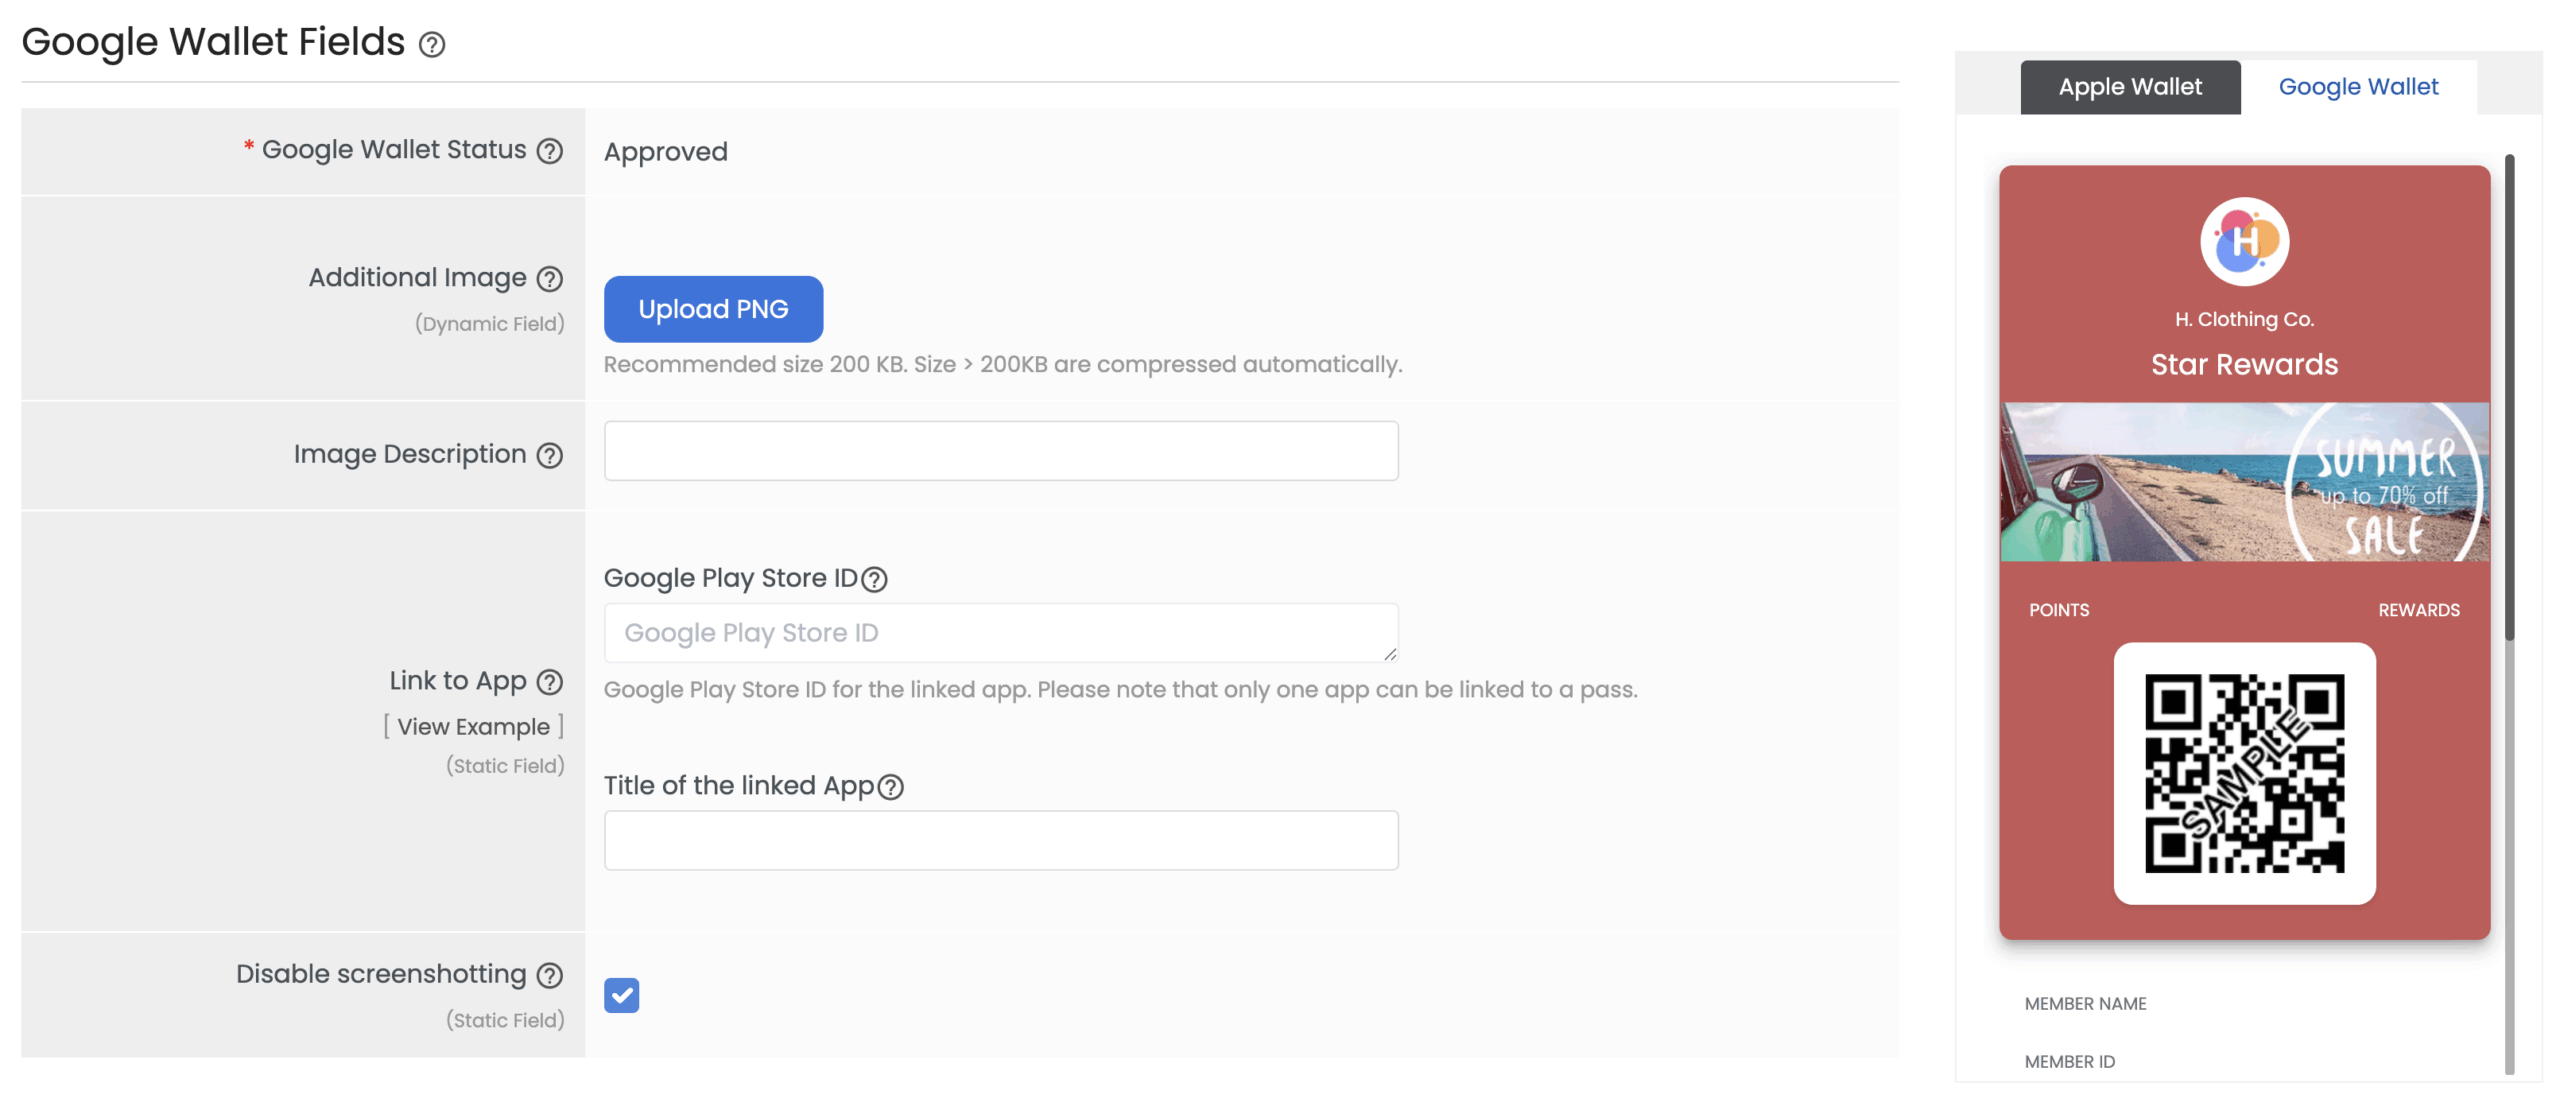The width and height of the screenshot is (2560, 1106).
Task: Open the Disable screenshotting help tooltip
Action: click(x=548, y=975)
